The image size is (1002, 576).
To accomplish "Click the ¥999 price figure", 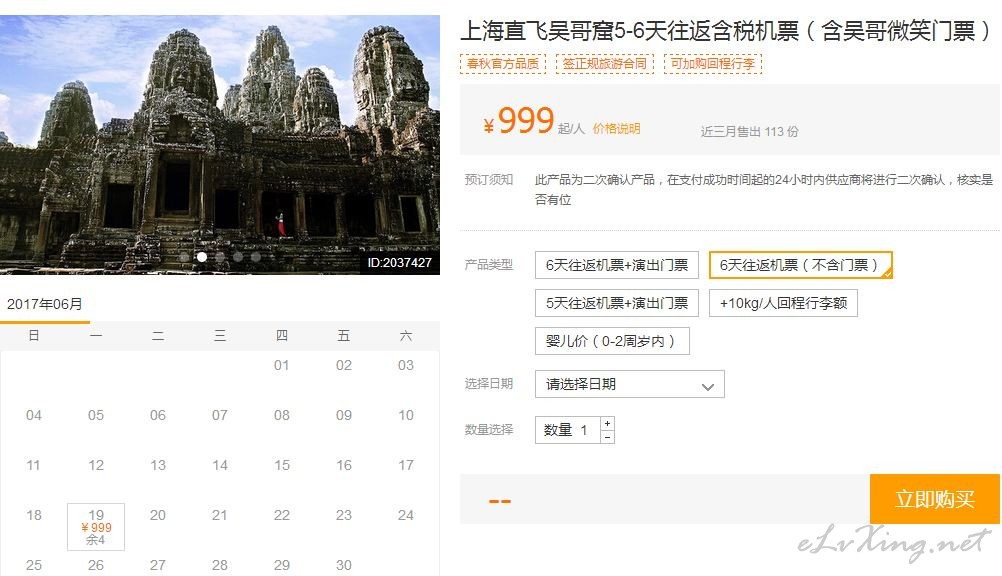I will [x=519, y=120].
